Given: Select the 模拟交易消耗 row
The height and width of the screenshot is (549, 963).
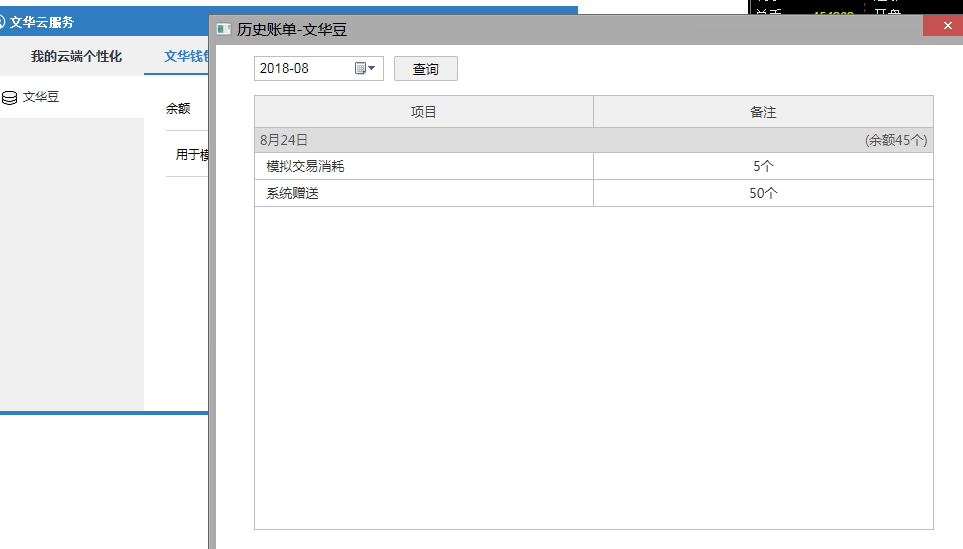Looking at the screenshot, I should 305,166.
